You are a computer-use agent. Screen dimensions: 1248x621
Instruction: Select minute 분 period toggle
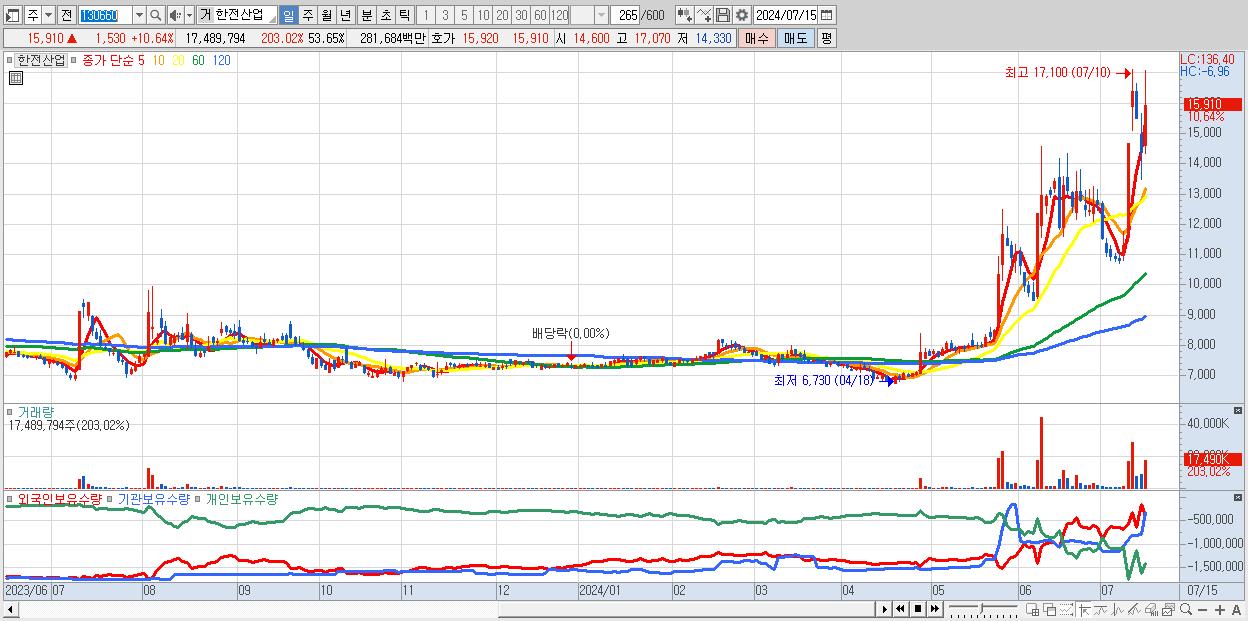point(366,15)
